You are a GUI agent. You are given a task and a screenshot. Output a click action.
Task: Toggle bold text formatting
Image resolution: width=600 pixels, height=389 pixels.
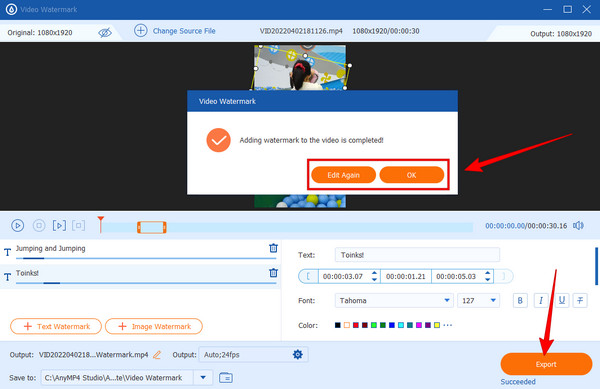pos(520,301)
